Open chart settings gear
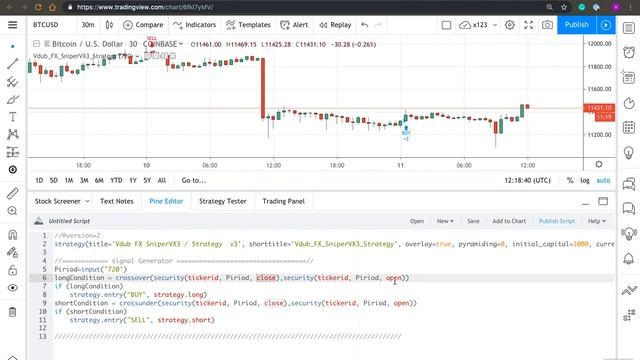 509,25
